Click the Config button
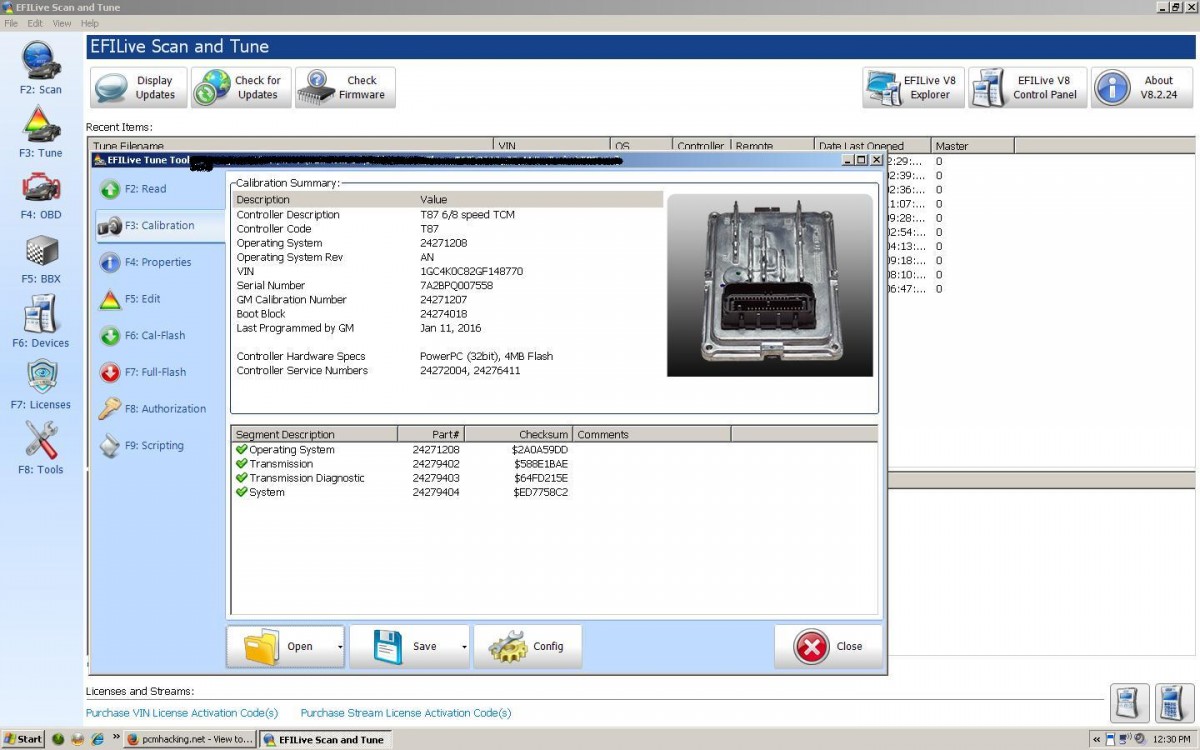The width and height of the screenshot is (1200, 750). 527,647
